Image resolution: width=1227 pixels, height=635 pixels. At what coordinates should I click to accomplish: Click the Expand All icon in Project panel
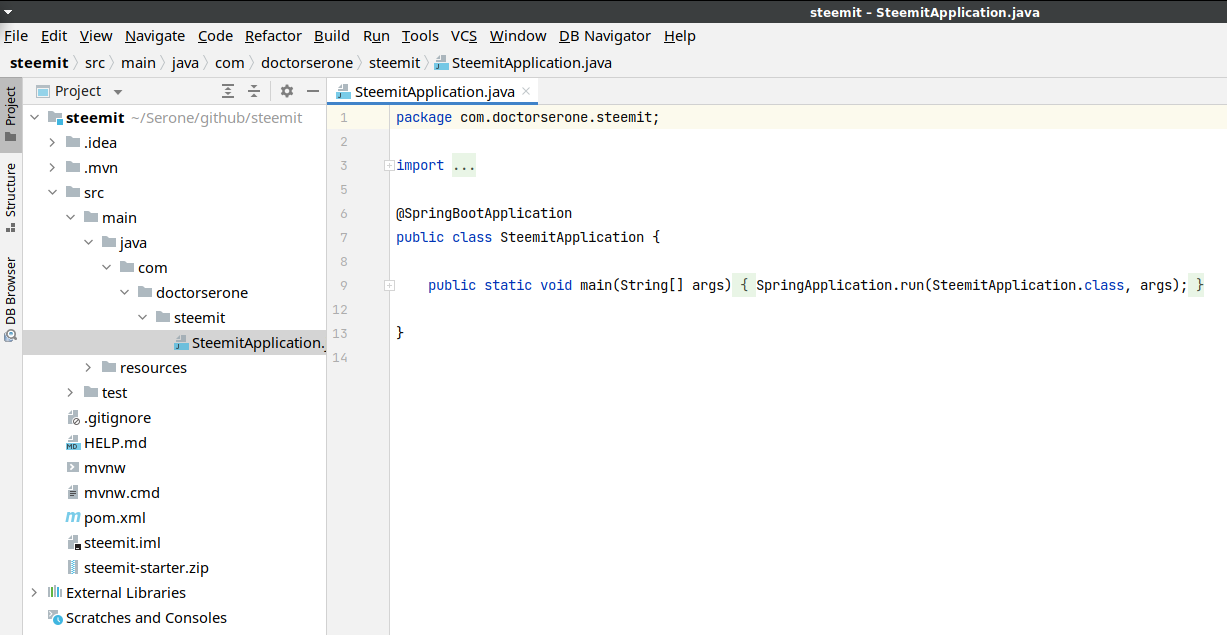(228, 91)
